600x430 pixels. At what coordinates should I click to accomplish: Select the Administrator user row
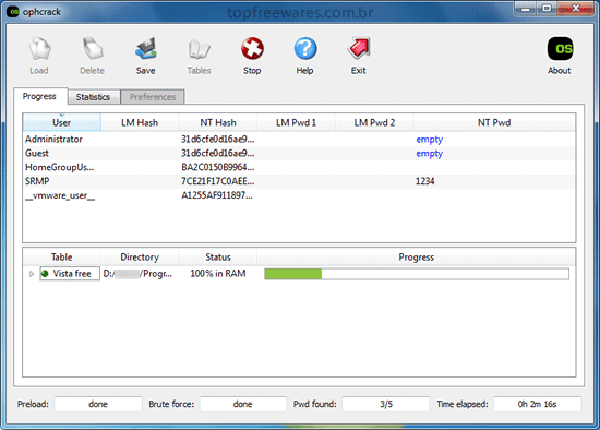pos(299,139)
